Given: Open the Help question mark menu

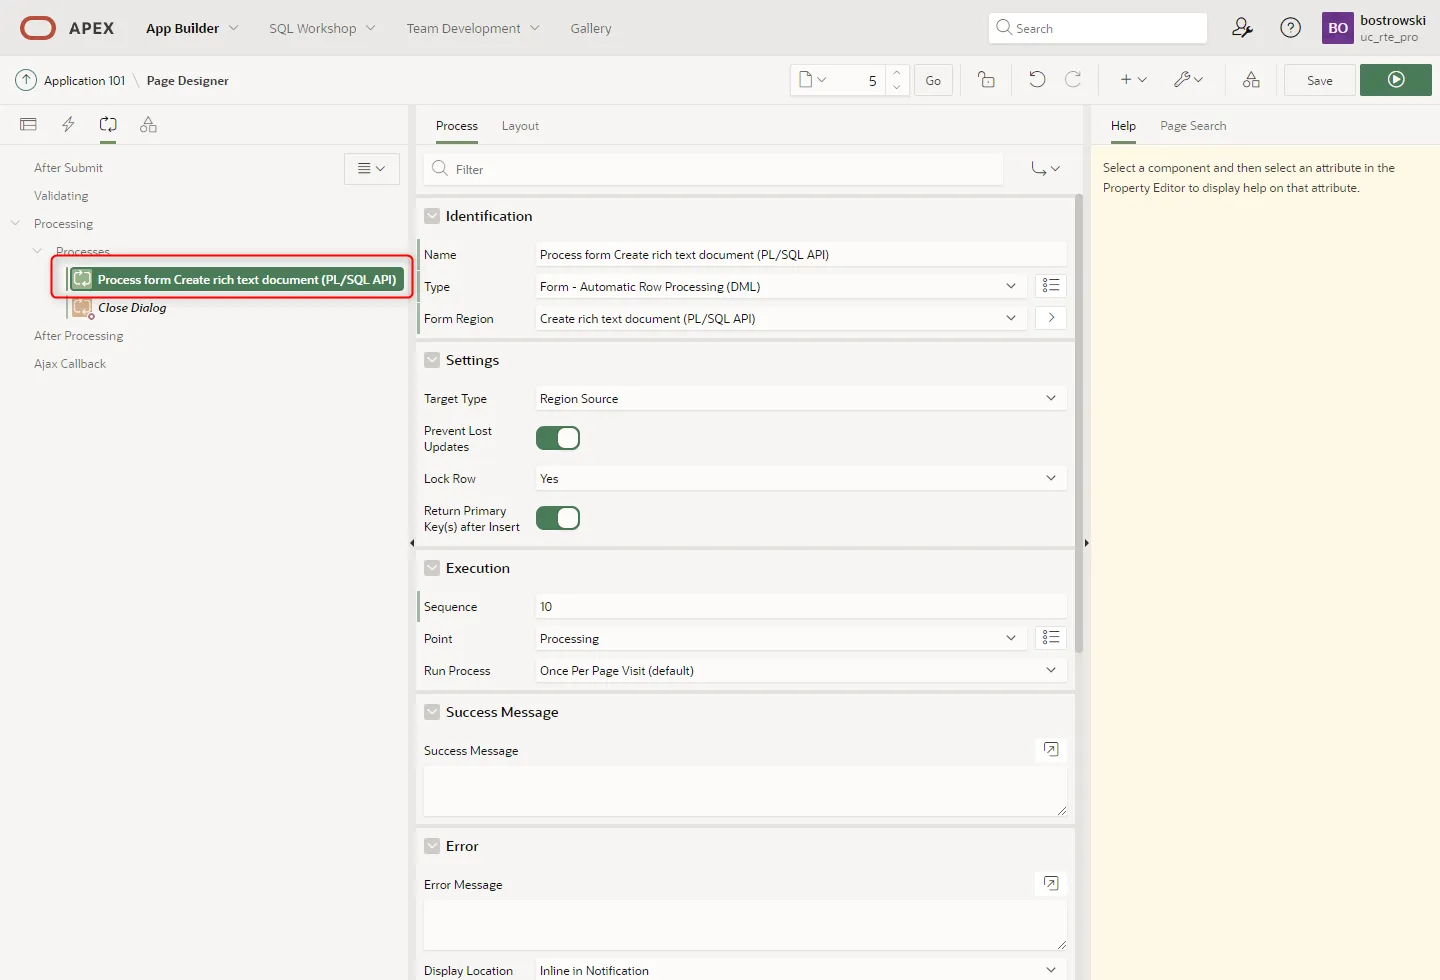Looking at the screenshot, I should point(1290,28).
